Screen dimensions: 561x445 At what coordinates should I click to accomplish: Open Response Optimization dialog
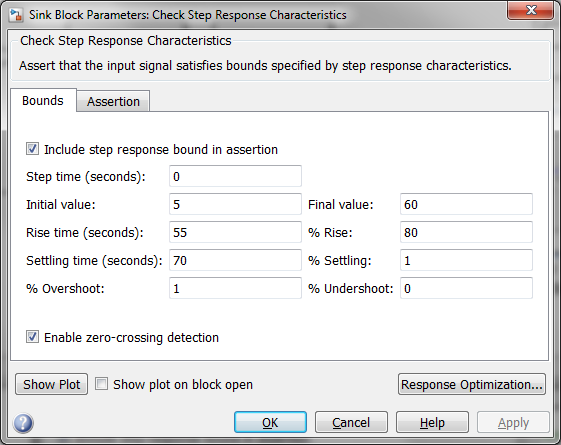coord(472,385)
